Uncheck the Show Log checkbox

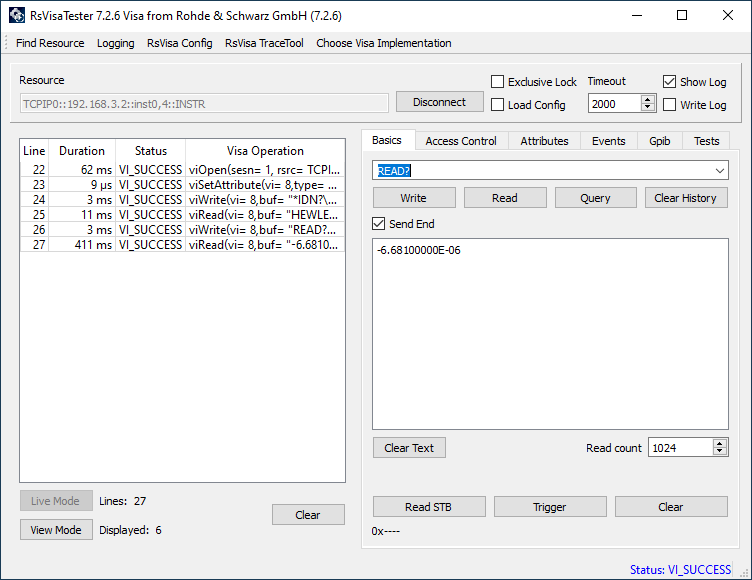670,82
